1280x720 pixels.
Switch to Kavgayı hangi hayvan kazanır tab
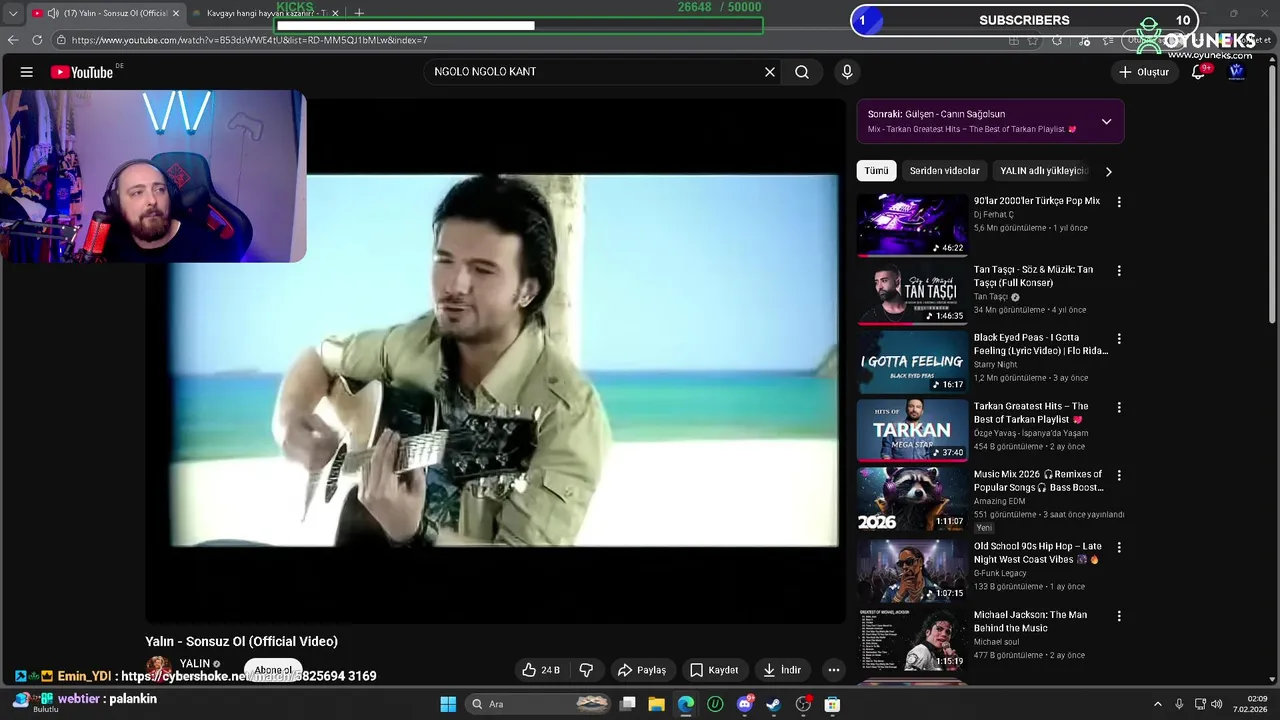(x=265, y=13)
